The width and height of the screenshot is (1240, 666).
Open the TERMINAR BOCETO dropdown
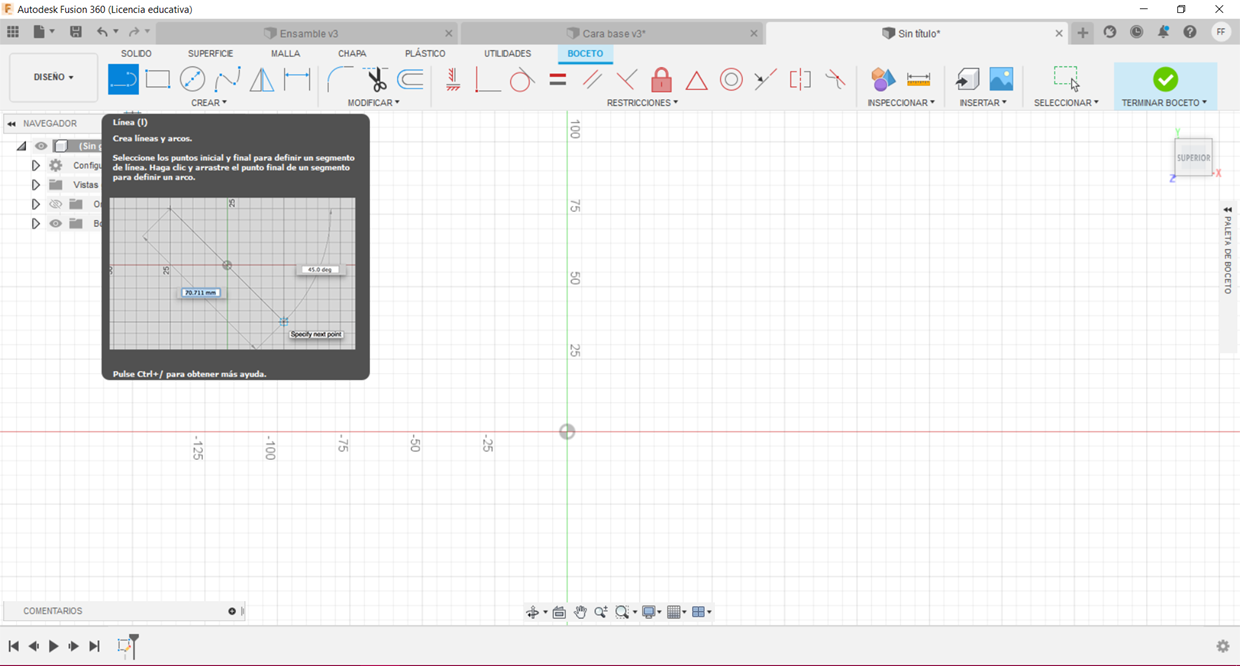point(1165,102)
